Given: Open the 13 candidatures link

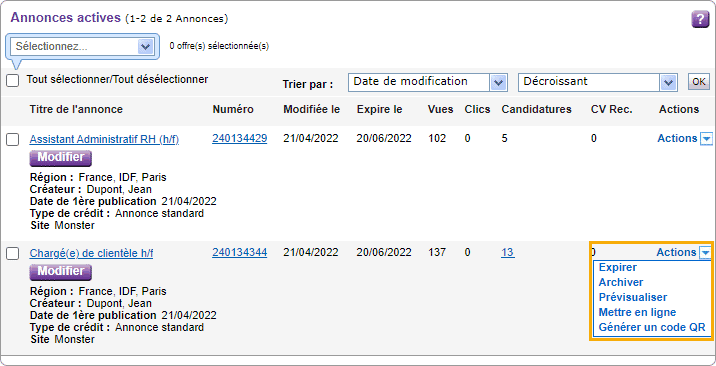Looking at the screenshot, I should click(508, 252).
